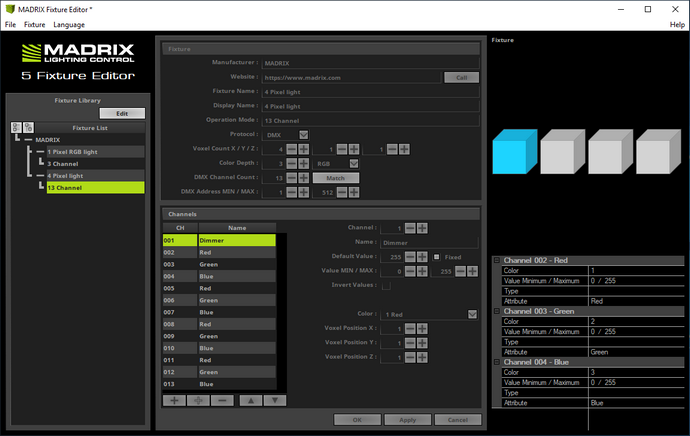
Task: Increase Voxel Count Y with the plus
Action: (x=354, y=149)
